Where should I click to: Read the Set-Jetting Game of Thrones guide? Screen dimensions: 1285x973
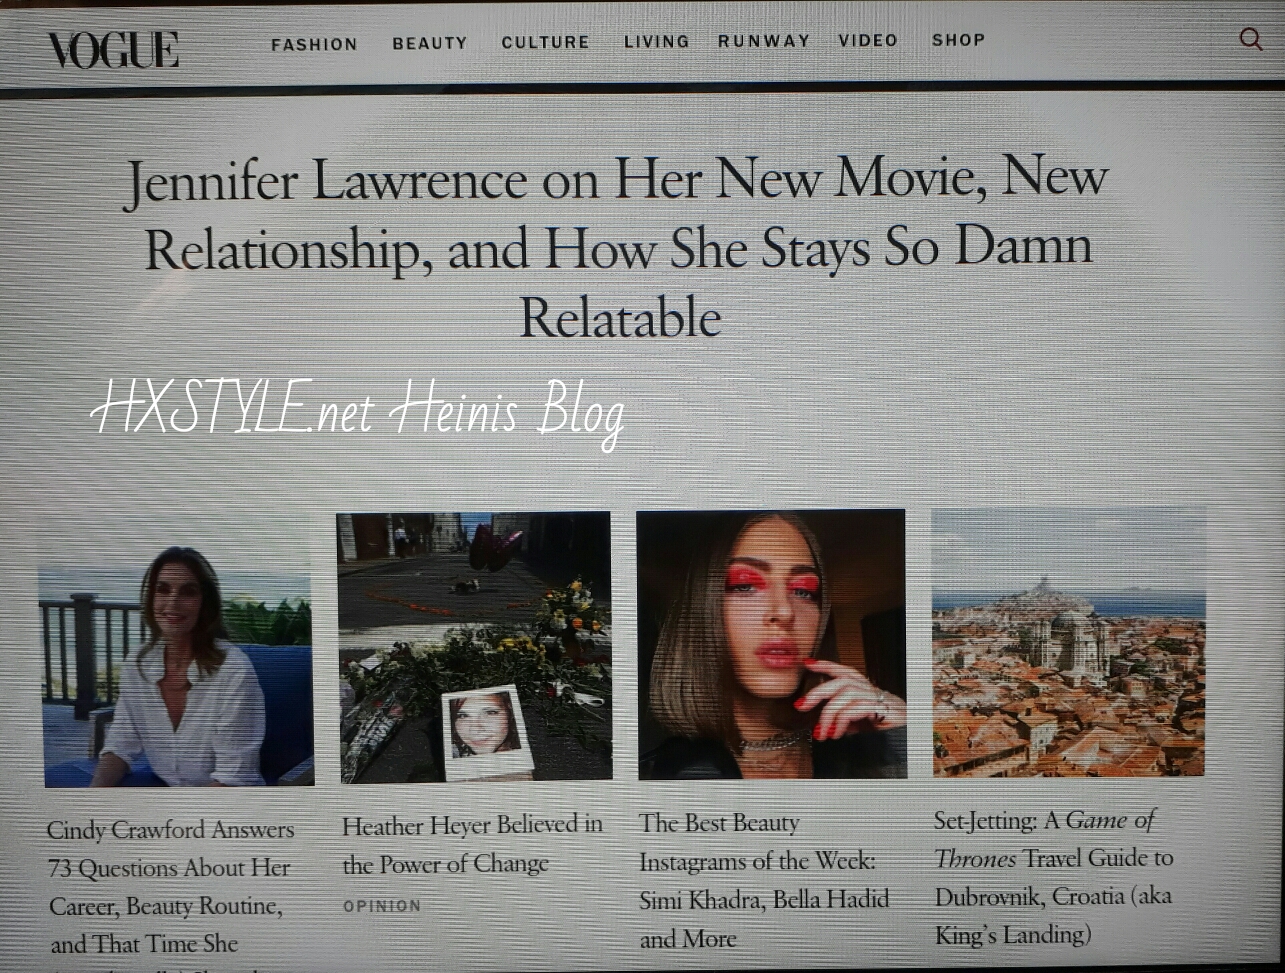coord(1053,877)
